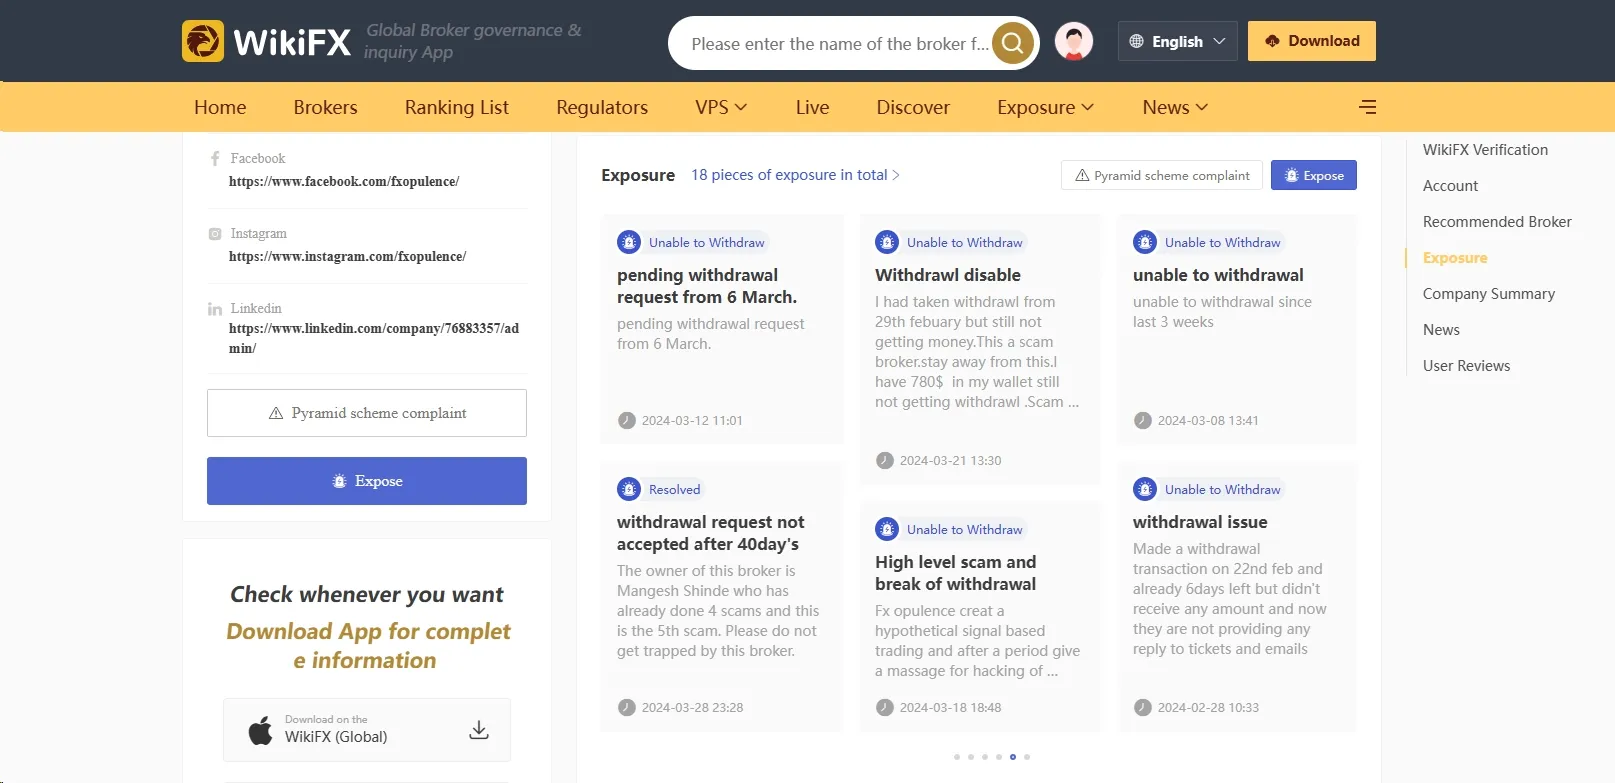1615x783 pixels.
Task: Open the Regulators page
Action: 602,107
